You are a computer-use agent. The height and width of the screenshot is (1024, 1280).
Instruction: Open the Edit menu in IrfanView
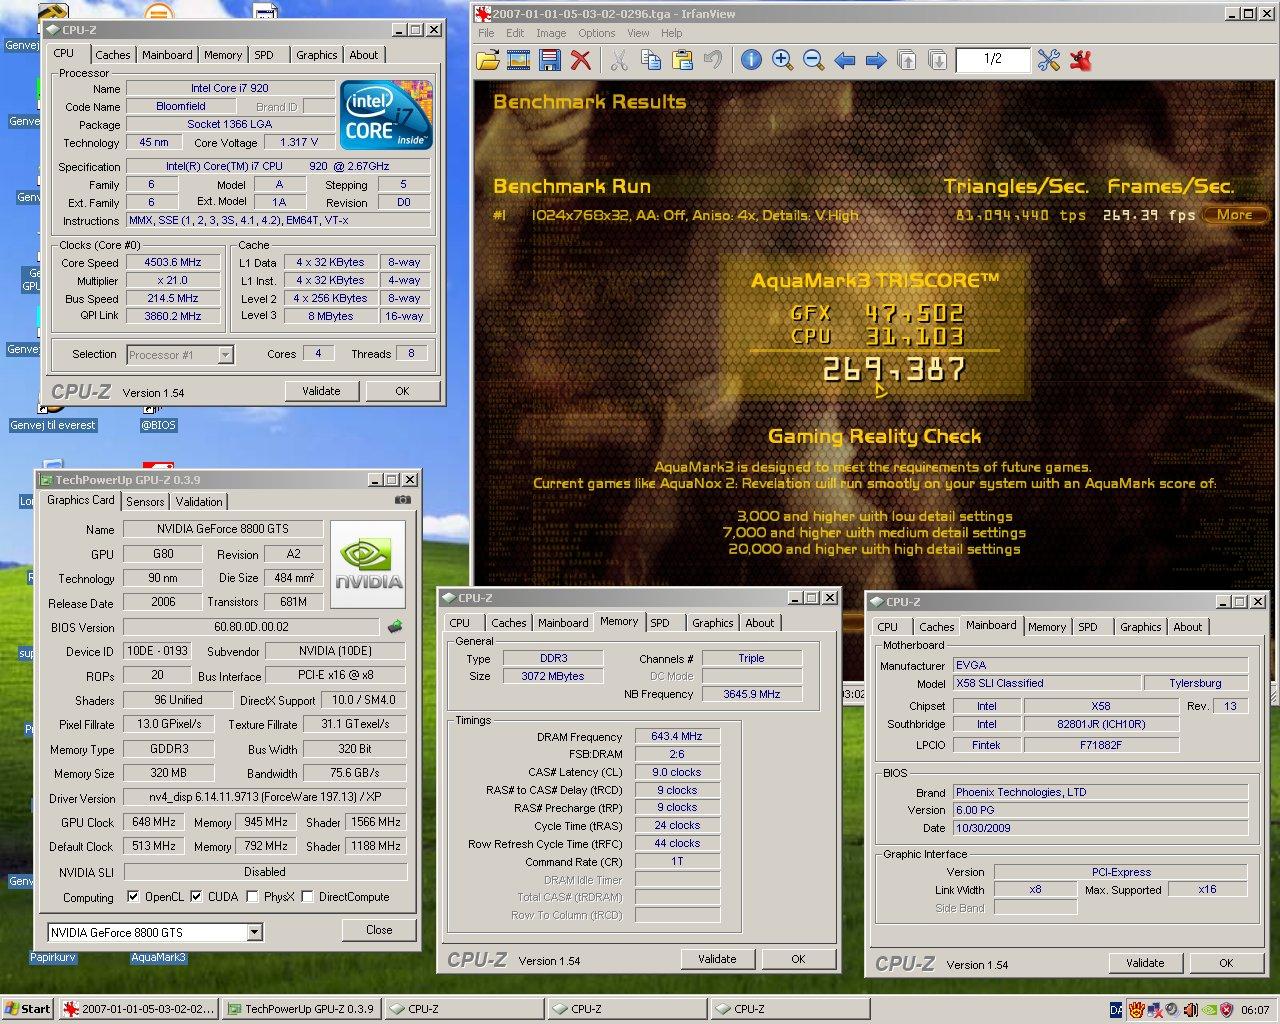(515, 33)
